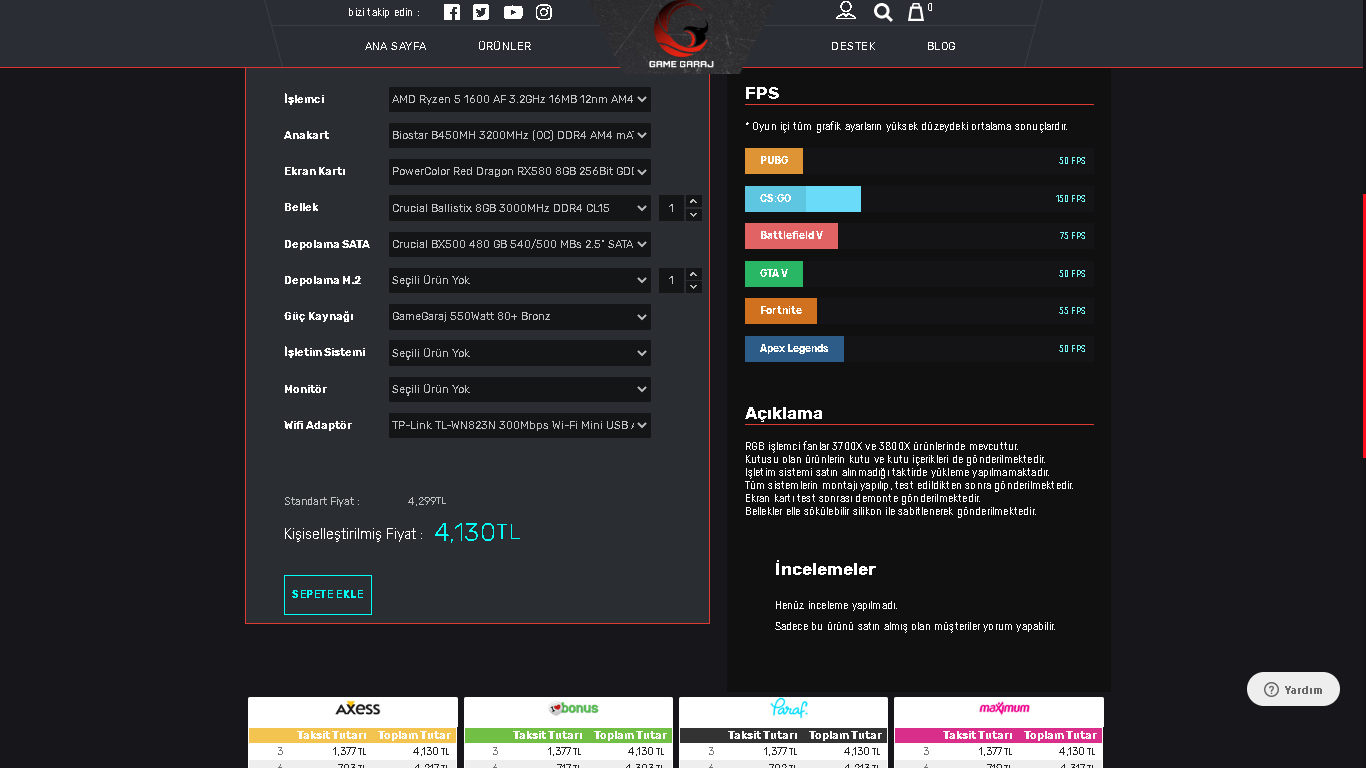
Task: Click the 75 FPS value for Battlefield V
Action: pyautogui.click(x=1072, y=236)
